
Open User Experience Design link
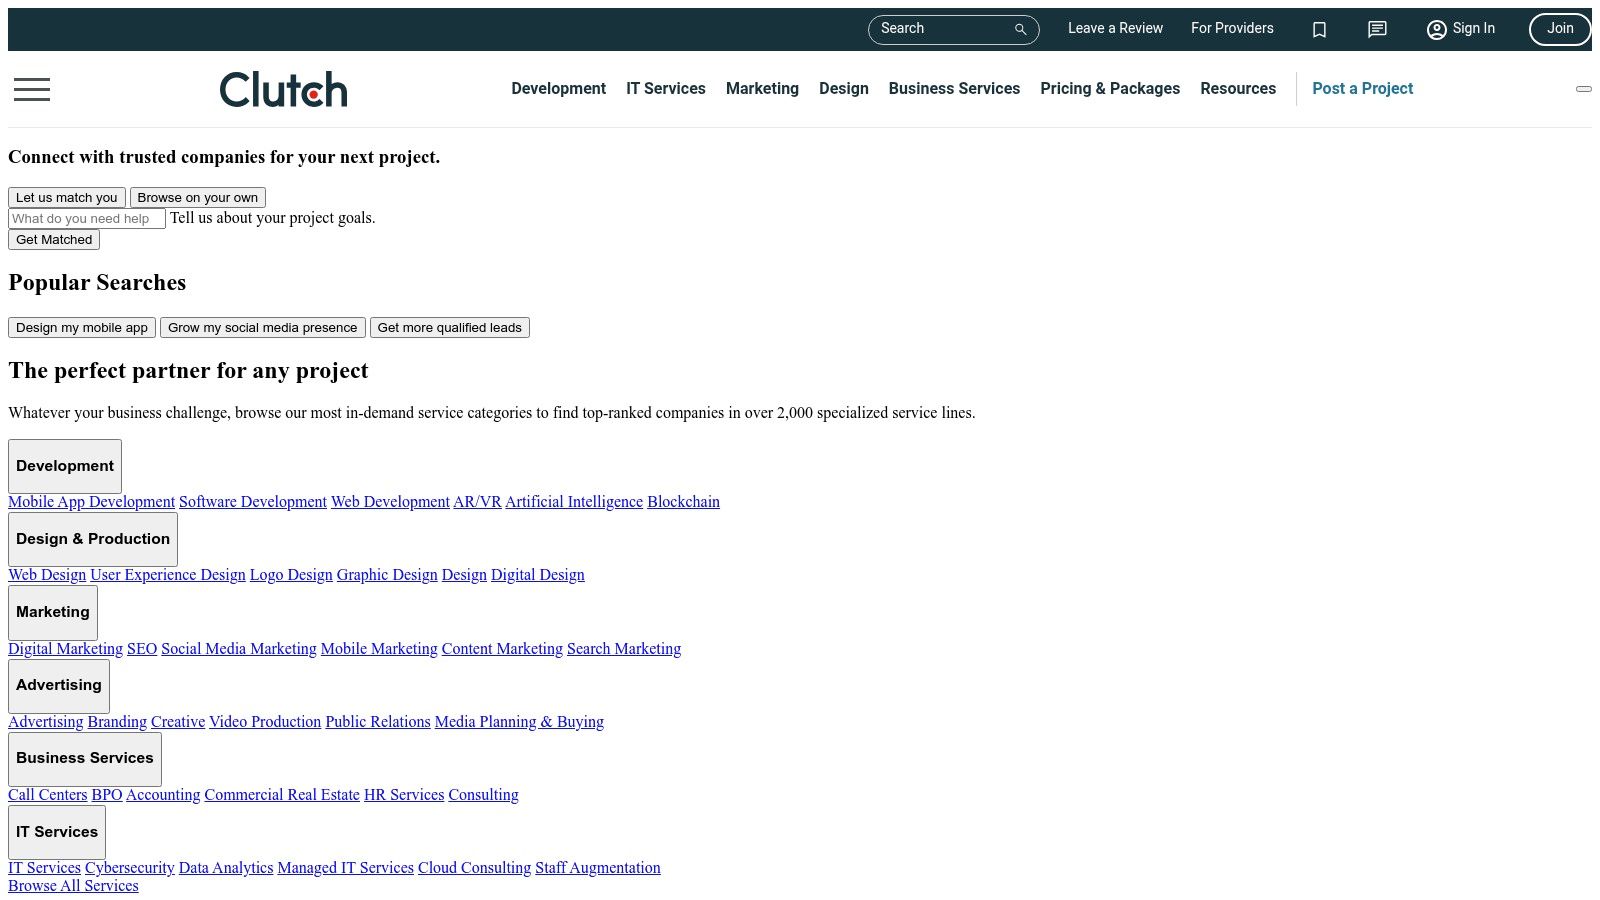click(168, 575)
